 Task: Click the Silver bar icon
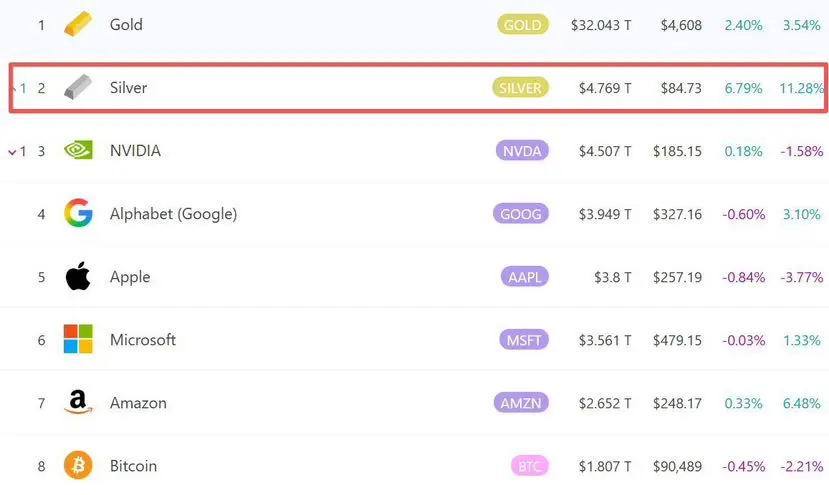[78, 88]
